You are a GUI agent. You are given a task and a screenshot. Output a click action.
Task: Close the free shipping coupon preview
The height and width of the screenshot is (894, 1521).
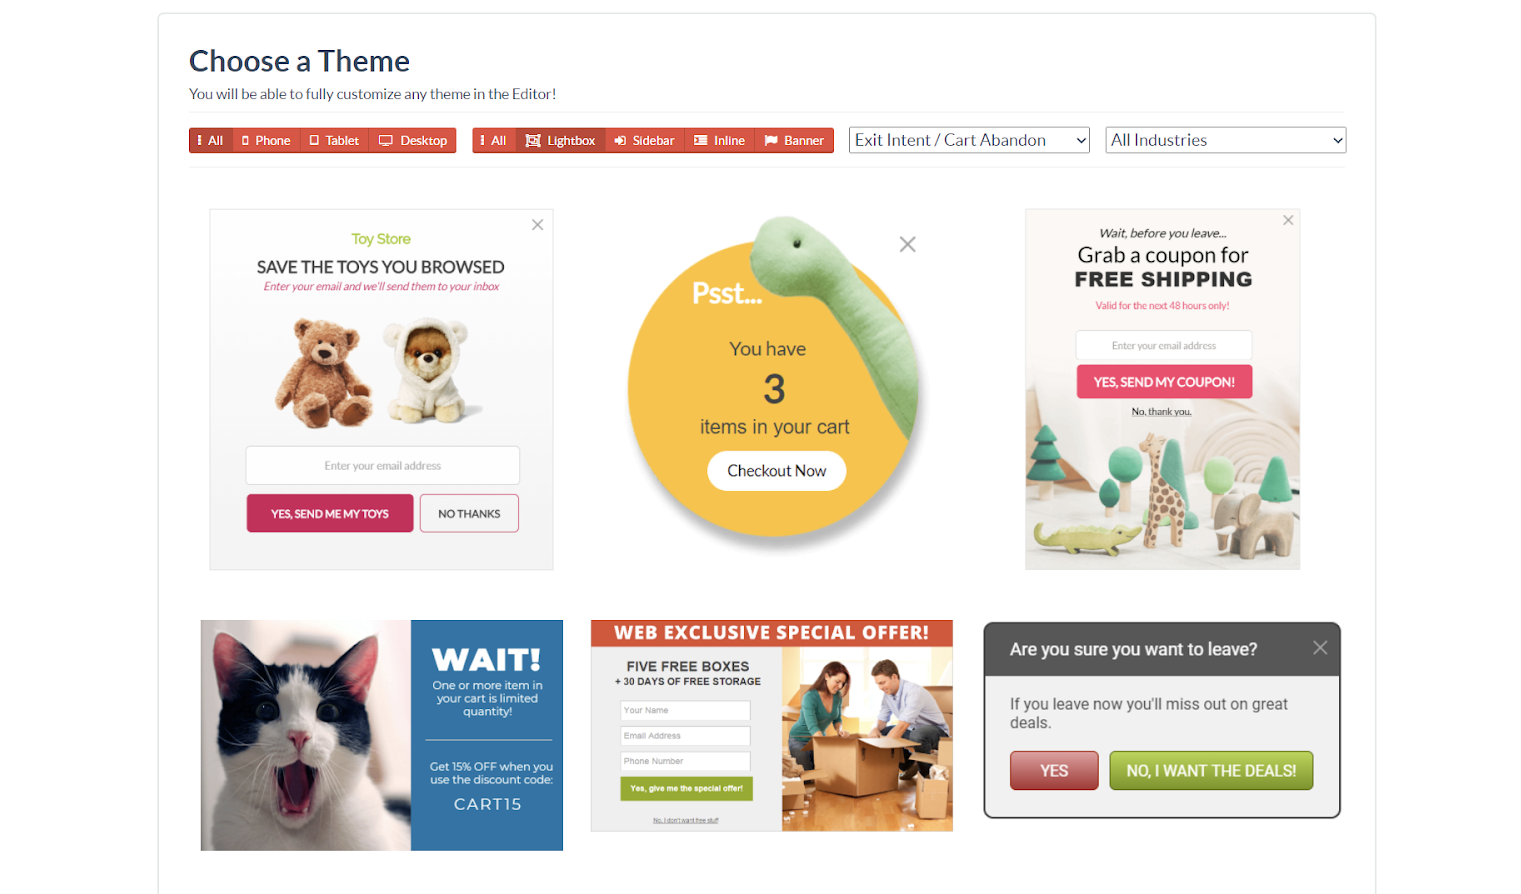pyautogui.click(x=1288, y=220)
